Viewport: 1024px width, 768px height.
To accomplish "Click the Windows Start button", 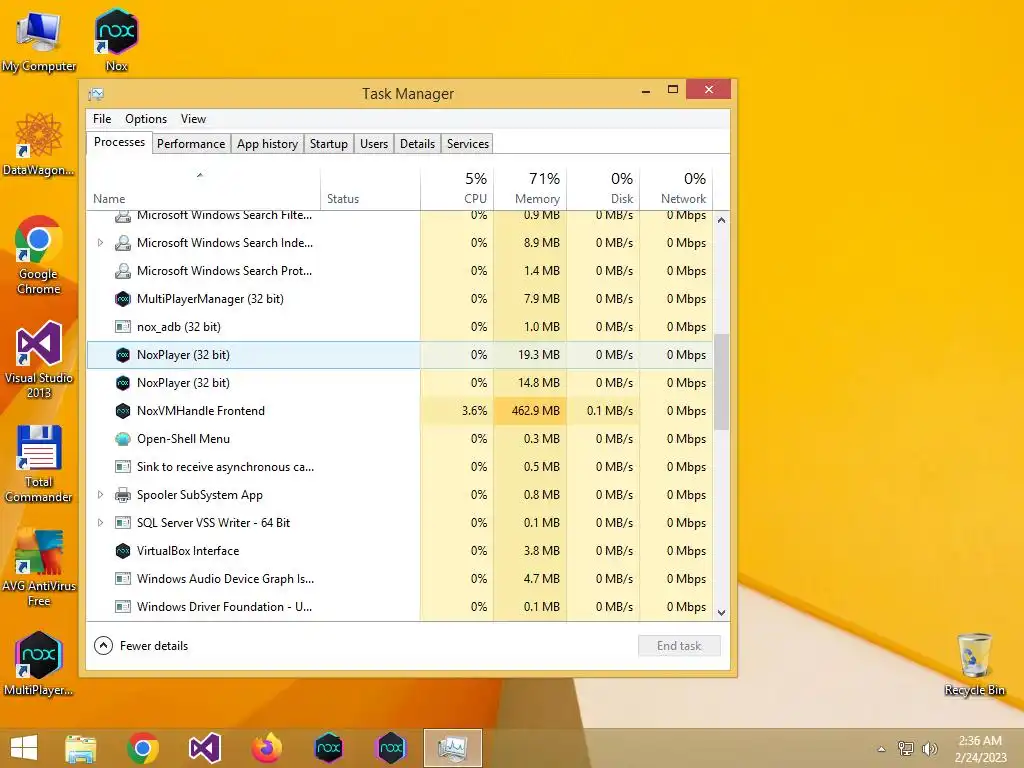I will (24, 748).
